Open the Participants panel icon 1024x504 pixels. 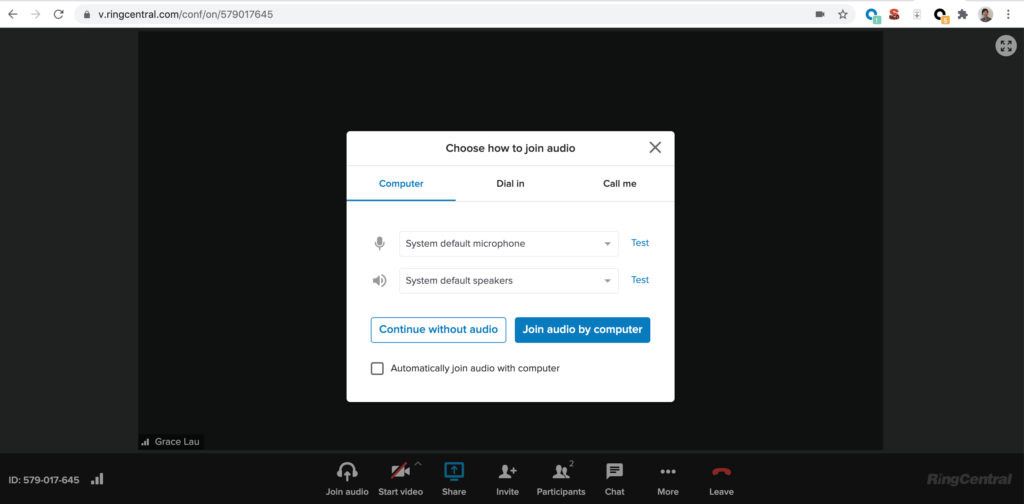click(x=560, y=472)
